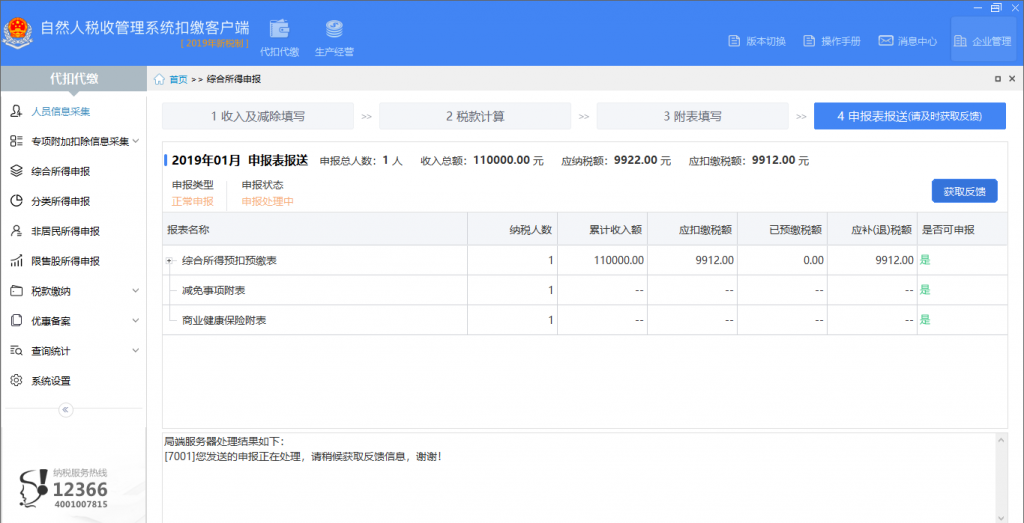Viewport: 1024px width, 523px height.
Task: Select the 减免事项附表 row
Action: click(585, 290)
